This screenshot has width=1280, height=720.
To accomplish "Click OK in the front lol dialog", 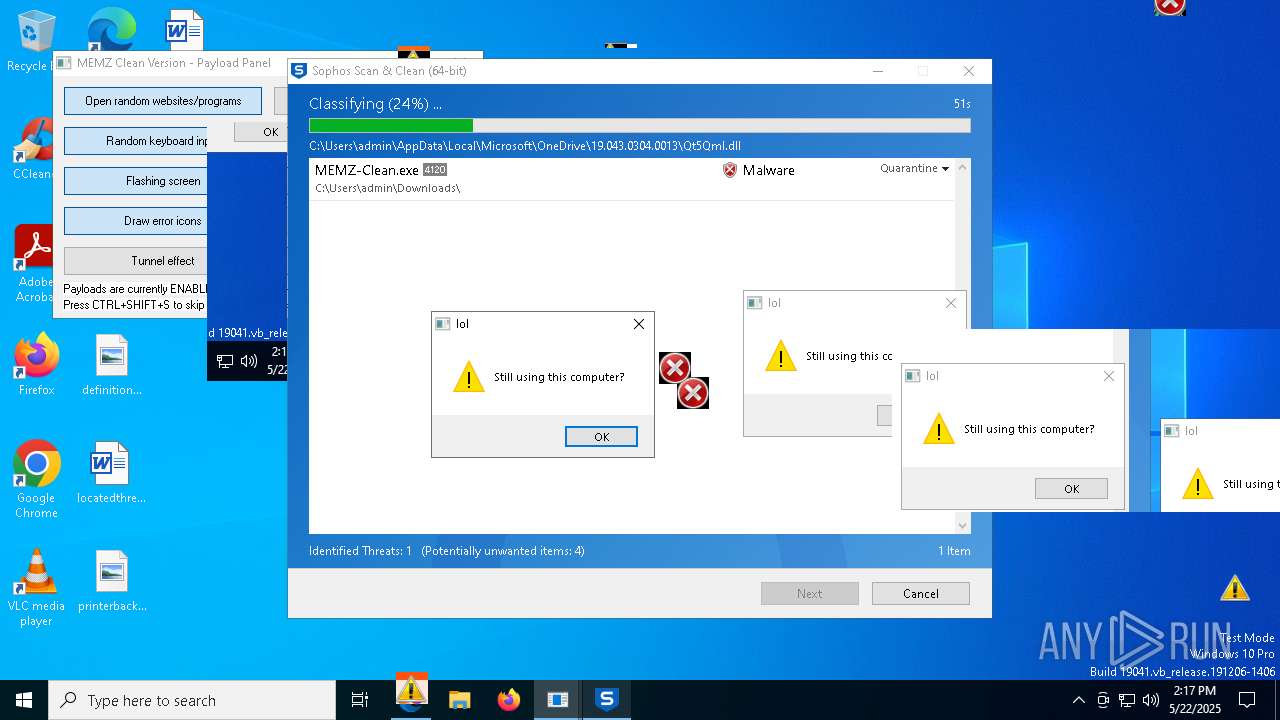I will [x=601, y=436].
